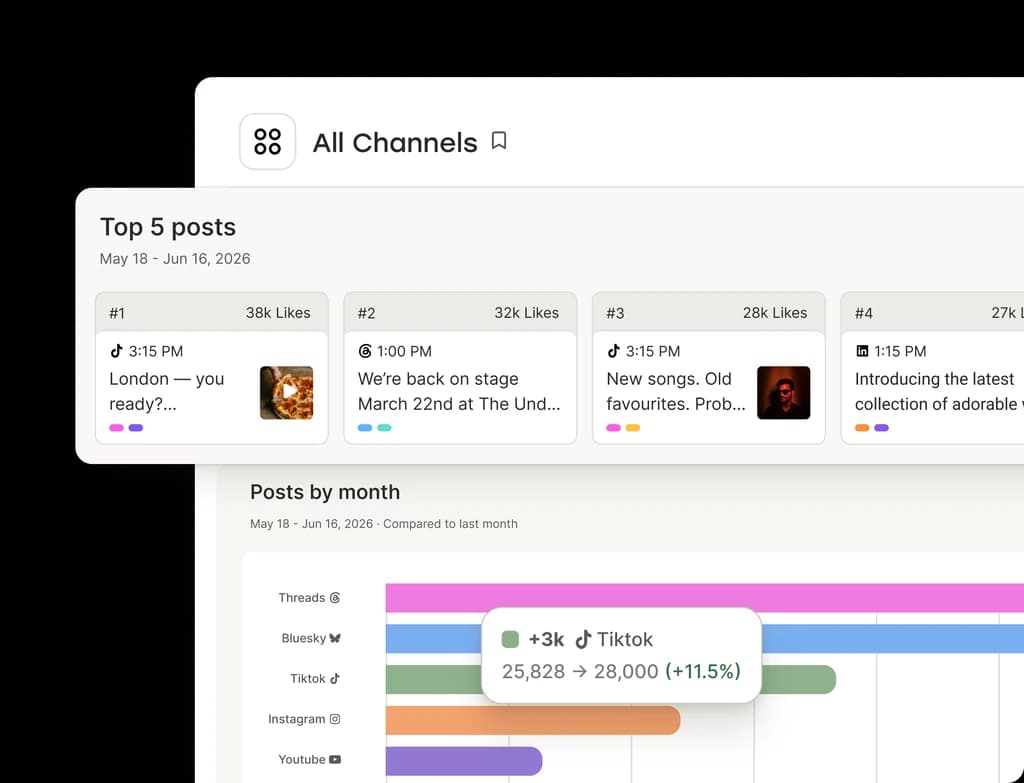1024x783 pixels.
Task: Click the Youtube icon beside chart label
Action: click(x=335, y=759)
